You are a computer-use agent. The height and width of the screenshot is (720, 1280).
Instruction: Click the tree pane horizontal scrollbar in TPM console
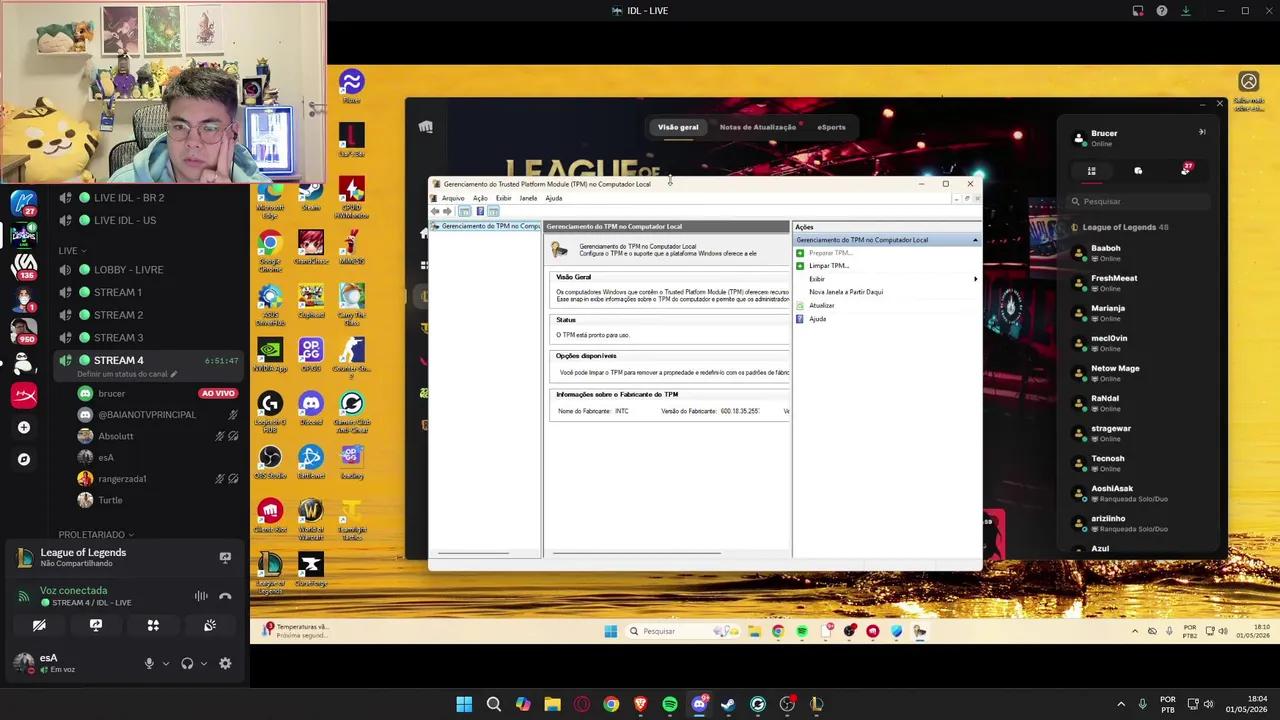pyautogui.click(x=474, y=553)
